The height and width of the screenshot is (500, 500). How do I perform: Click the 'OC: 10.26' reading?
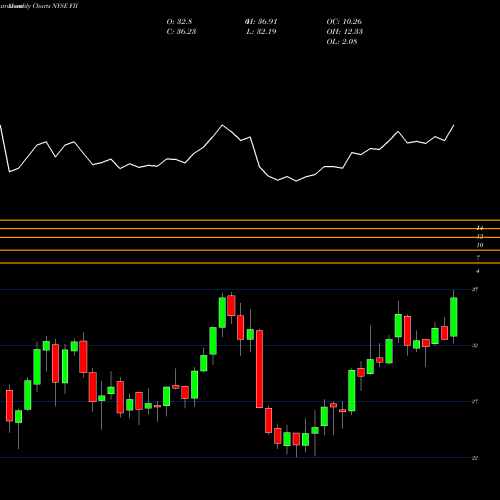tap(344, 22)
